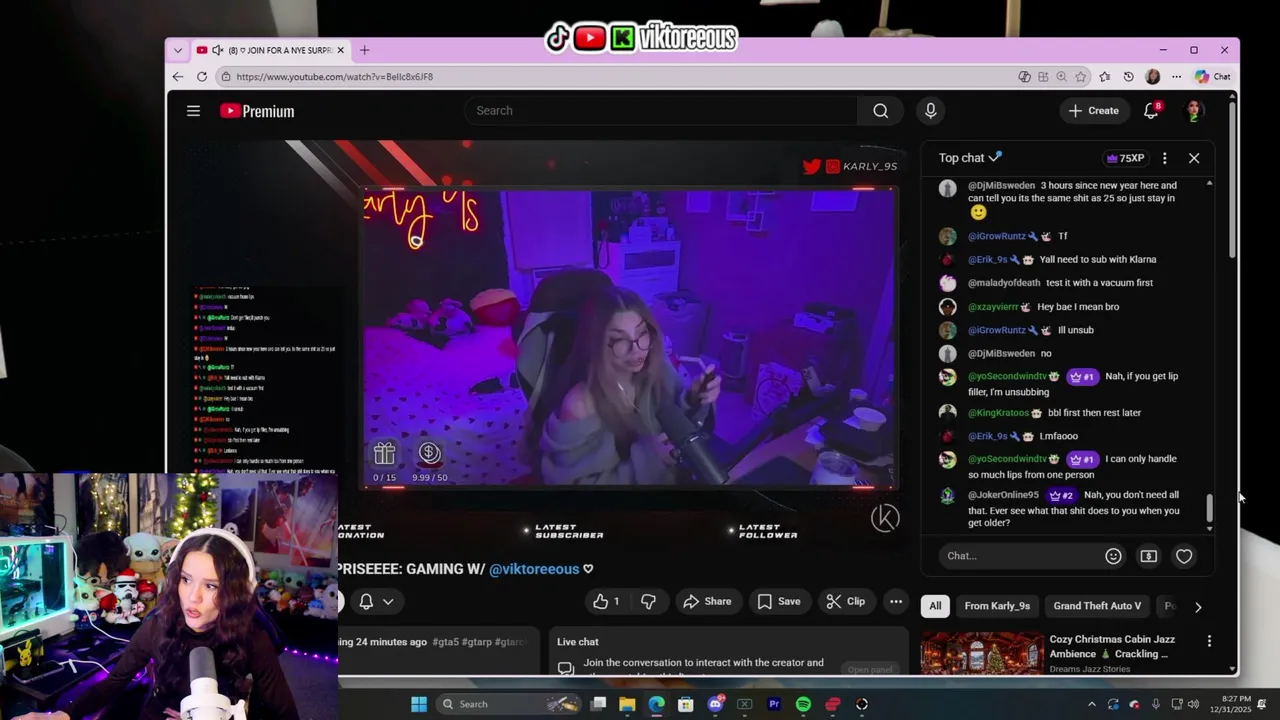Open Edge favorites list
Screen dimensions: 1280x720
click(1105, 76)
